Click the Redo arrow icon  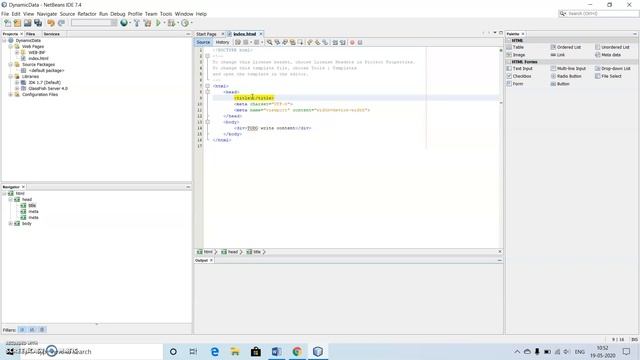[61, 23]
